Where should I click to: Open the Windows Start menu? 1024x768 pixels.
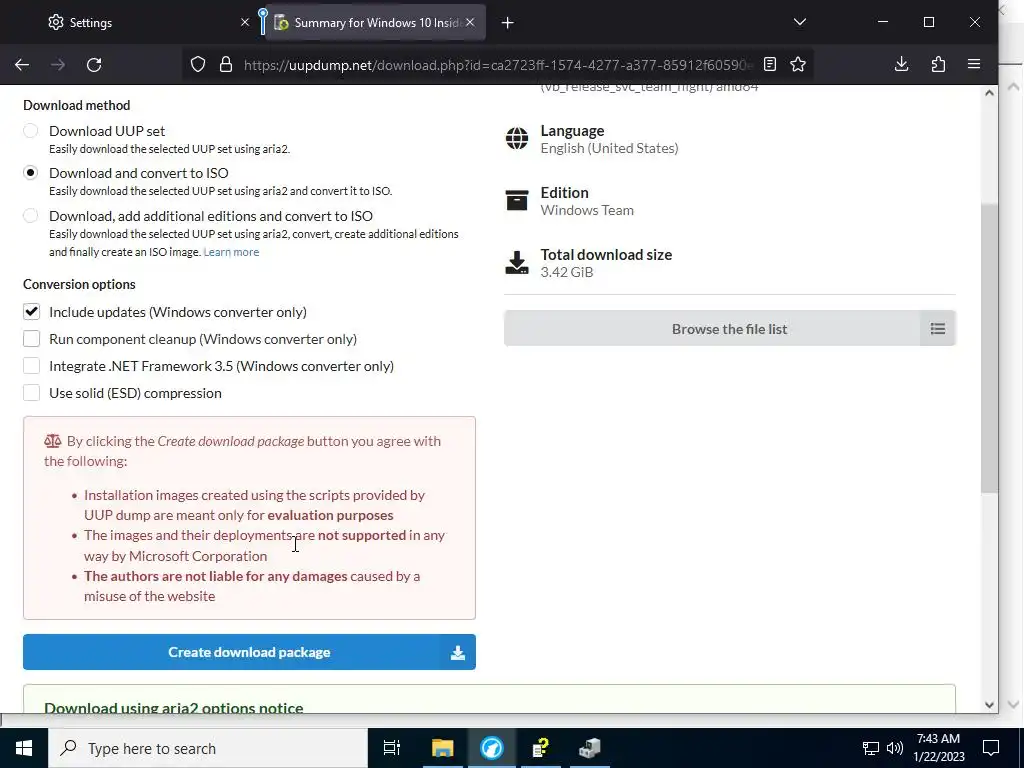[x=24, y=748]
